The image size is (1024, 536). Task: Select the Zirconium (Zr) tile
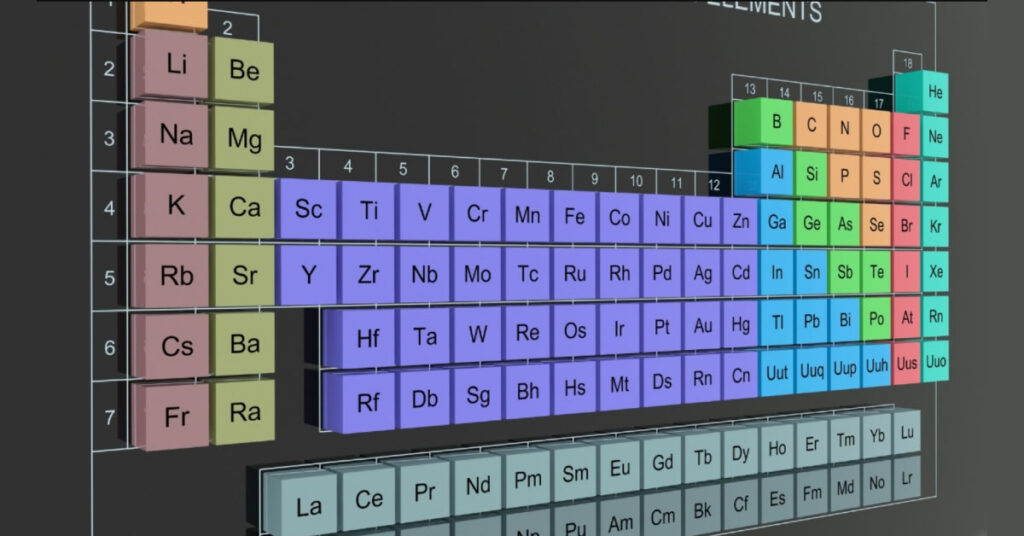pos(369,274)
